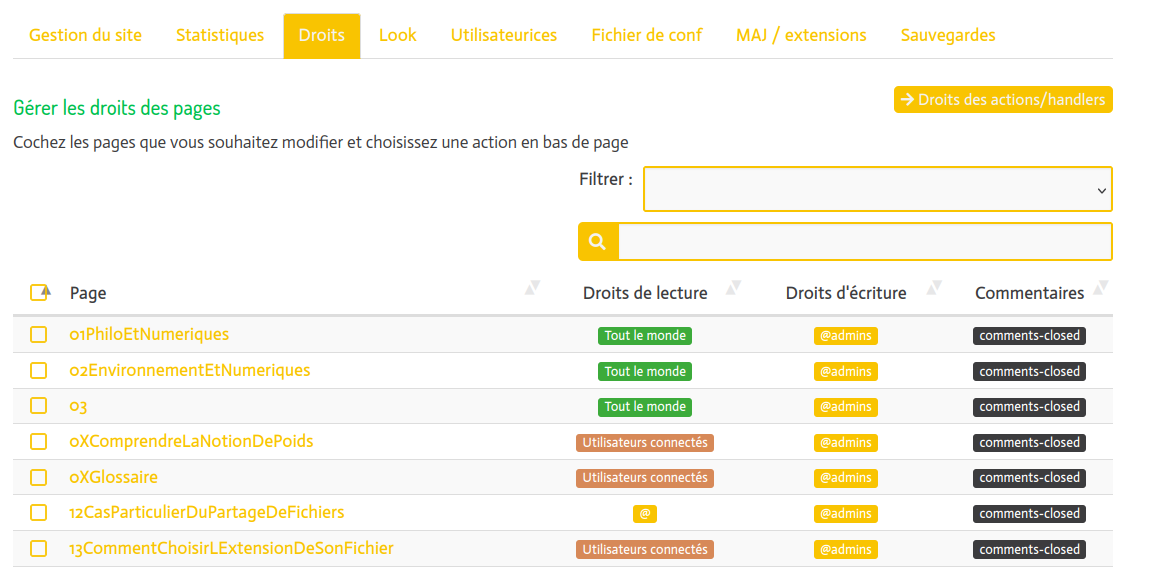Open the 12CasParticulierDuPartageDeFichiers link

click(x=207, y=513)
